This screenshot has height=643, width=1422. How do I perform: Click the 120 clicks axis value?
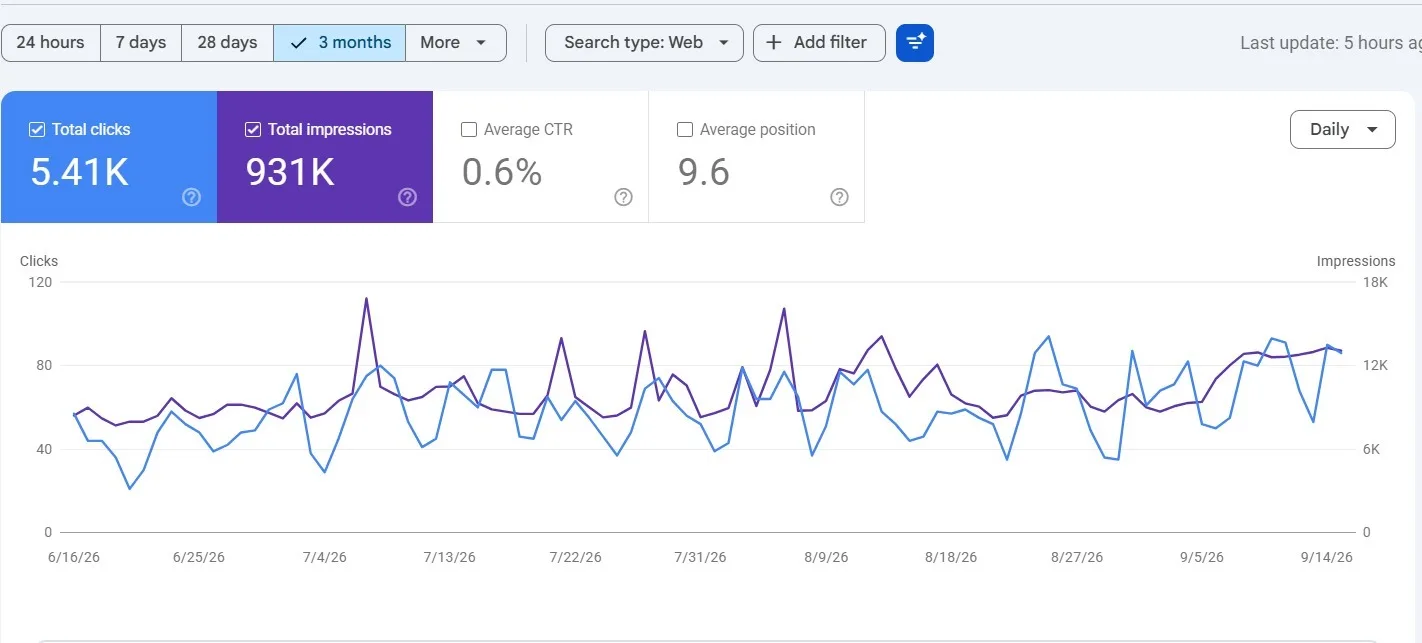41,282
